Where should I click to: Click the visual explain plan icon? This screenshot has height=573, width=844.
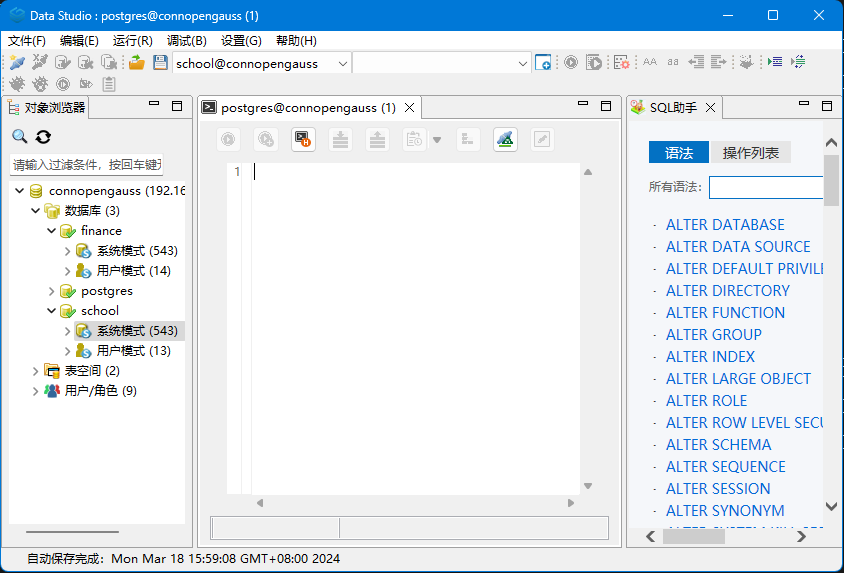click(x=505, y=140)
